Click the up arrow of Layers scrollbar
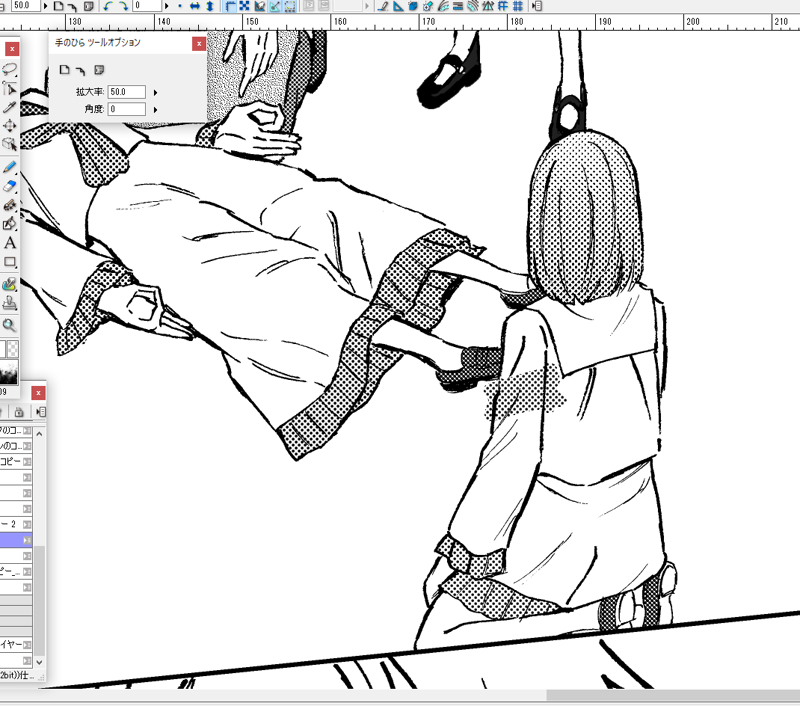The image size is (800, 706). 39,434
